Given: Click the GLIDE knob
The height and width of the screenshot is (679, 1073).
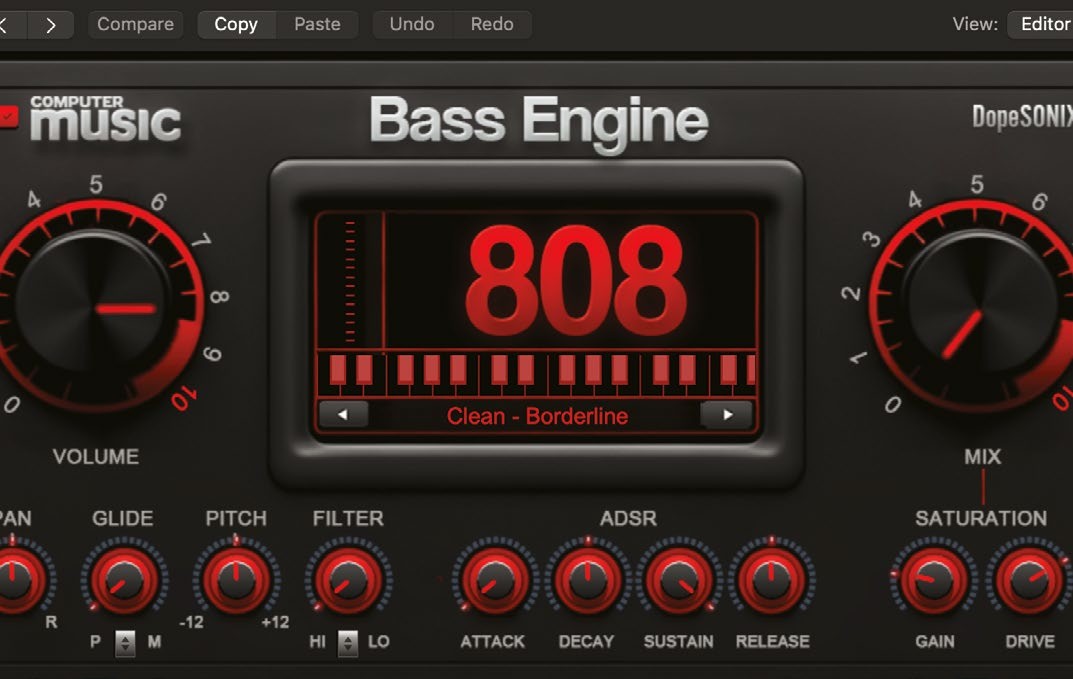Looking at the screenshot, I should pos(124,580).
